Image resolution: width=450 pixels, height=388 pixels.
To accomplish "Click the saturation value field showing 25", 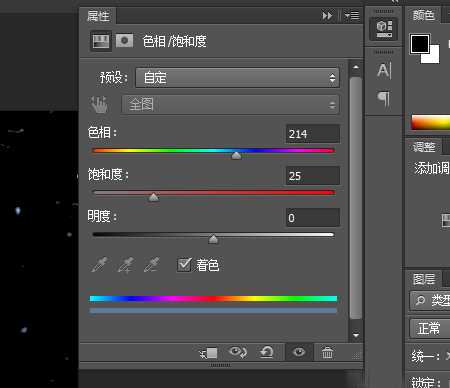I will 313,176.
